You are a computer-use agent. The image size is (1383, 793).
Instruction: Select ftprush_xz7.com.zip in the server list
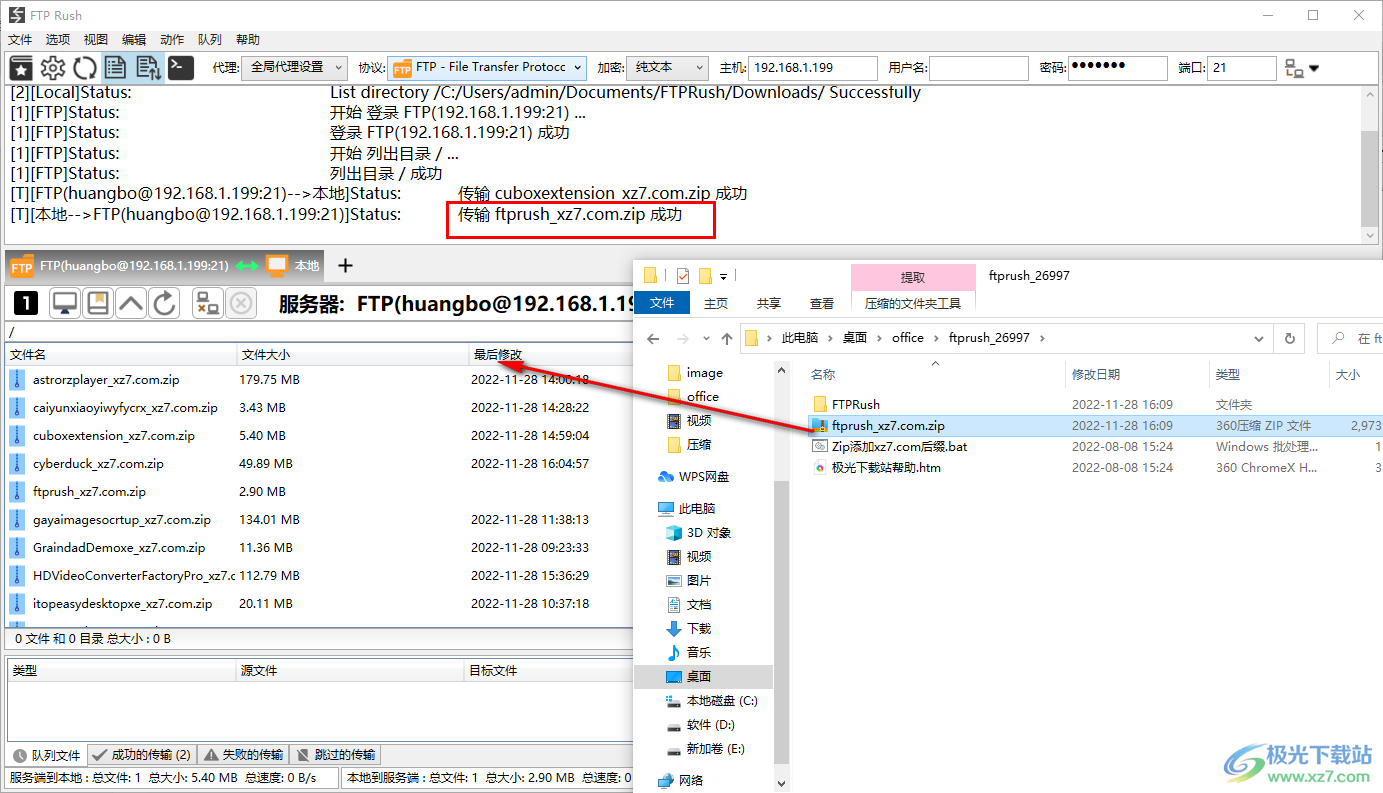89,492
